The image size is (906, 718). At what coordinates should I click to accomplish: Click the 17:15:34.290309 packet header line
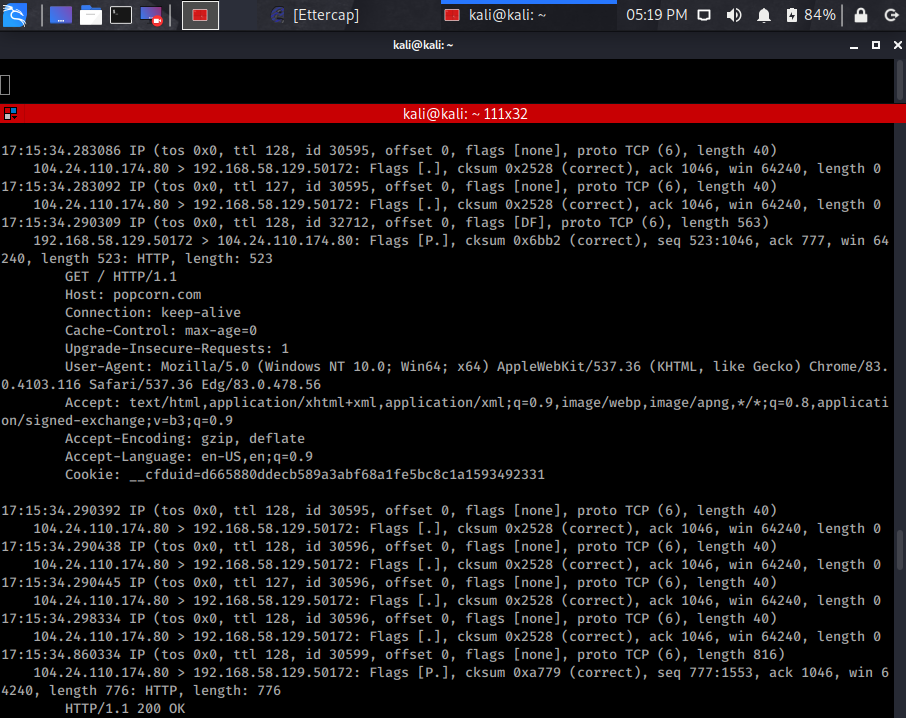tap(385, 222)
